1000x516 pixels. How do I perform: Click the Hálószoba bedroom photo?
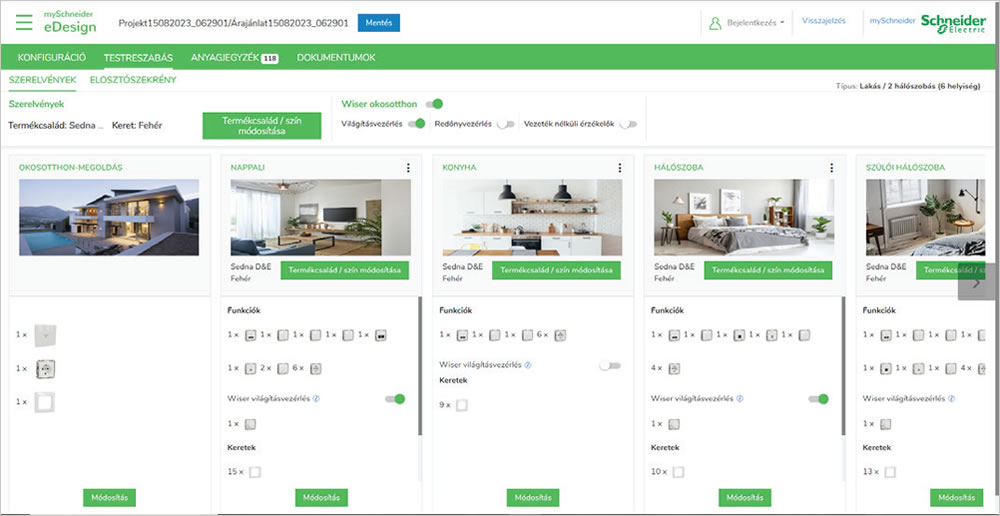click(x=744, y=217)
